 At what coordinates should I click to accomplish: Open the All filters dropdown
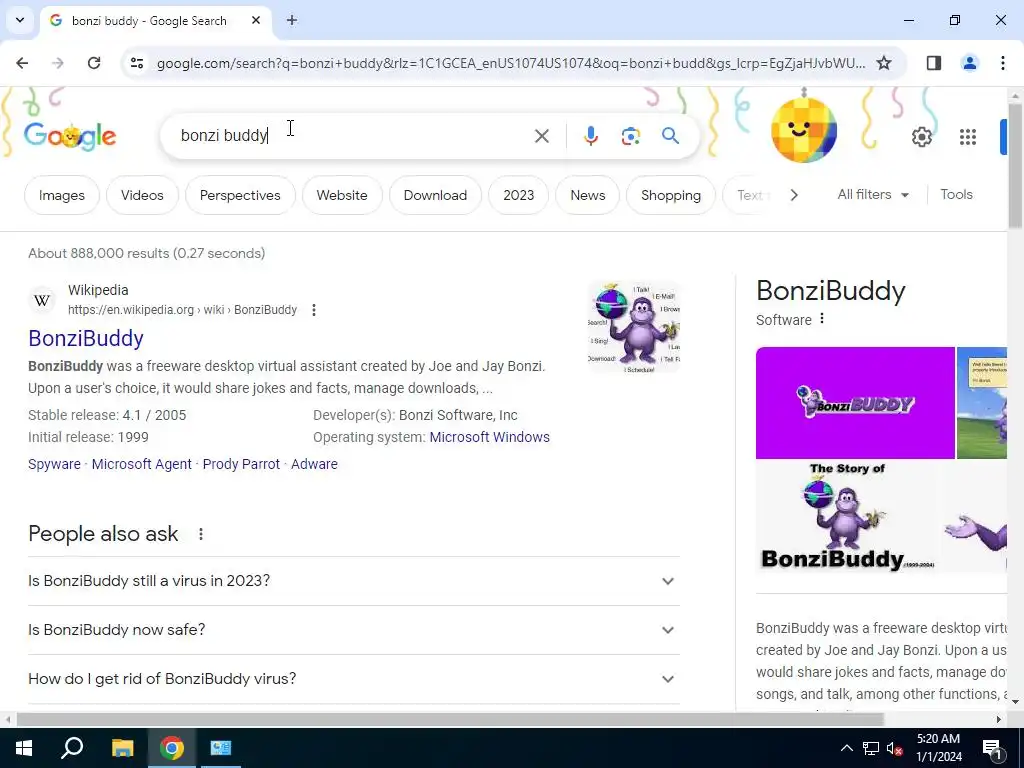click(873, 195)
